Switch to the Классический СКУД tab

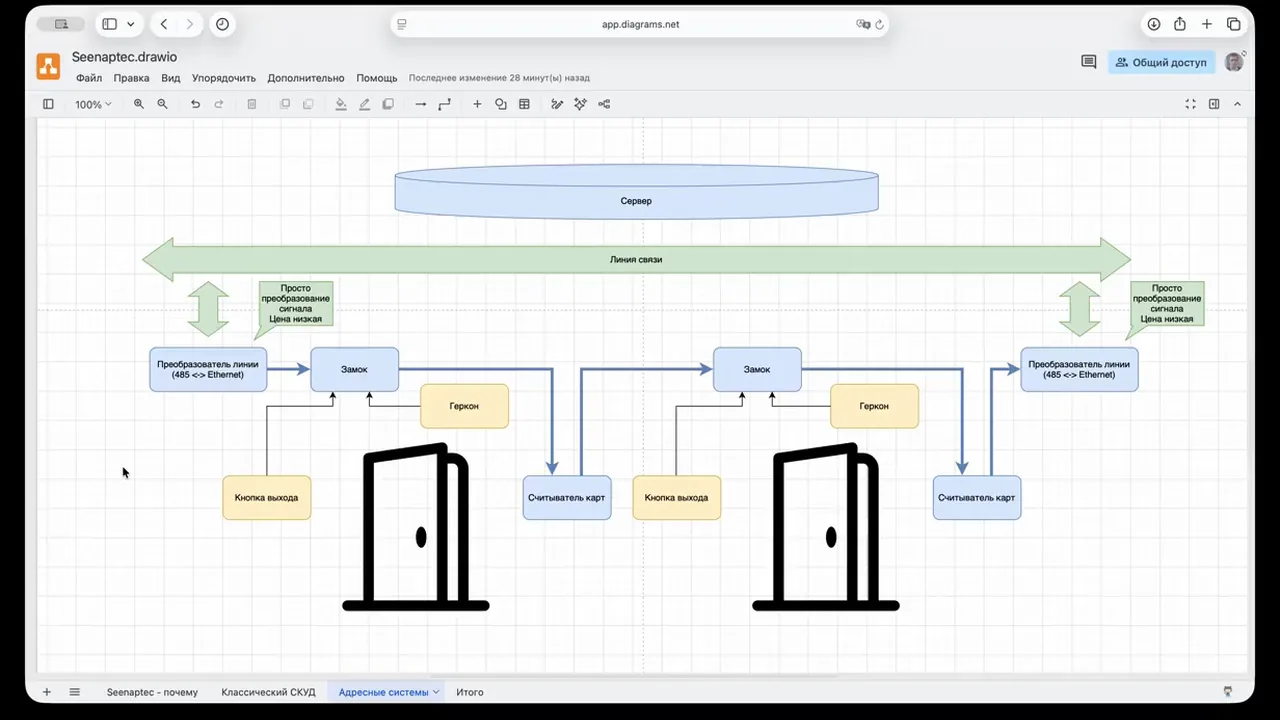(x=268, y=692)
